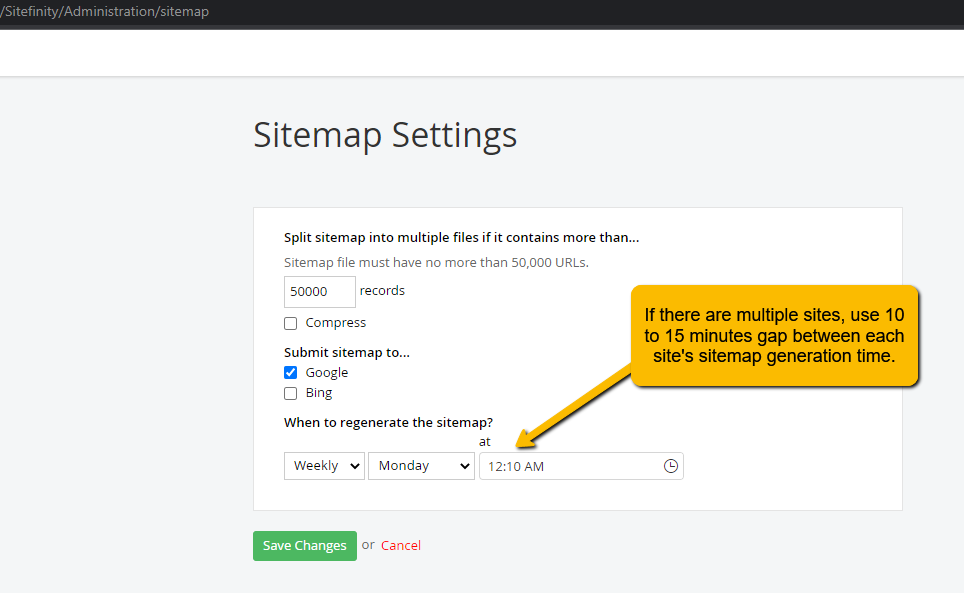Enable the Compress checkbox

coord(291,323)
